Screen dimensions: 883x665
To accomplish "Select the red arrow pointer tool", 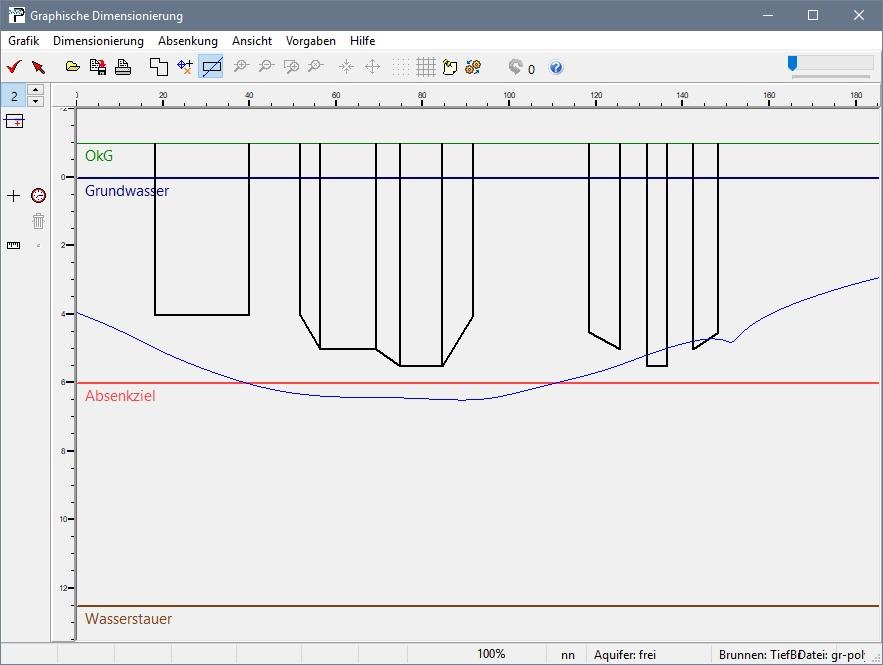I will (38, 67).
